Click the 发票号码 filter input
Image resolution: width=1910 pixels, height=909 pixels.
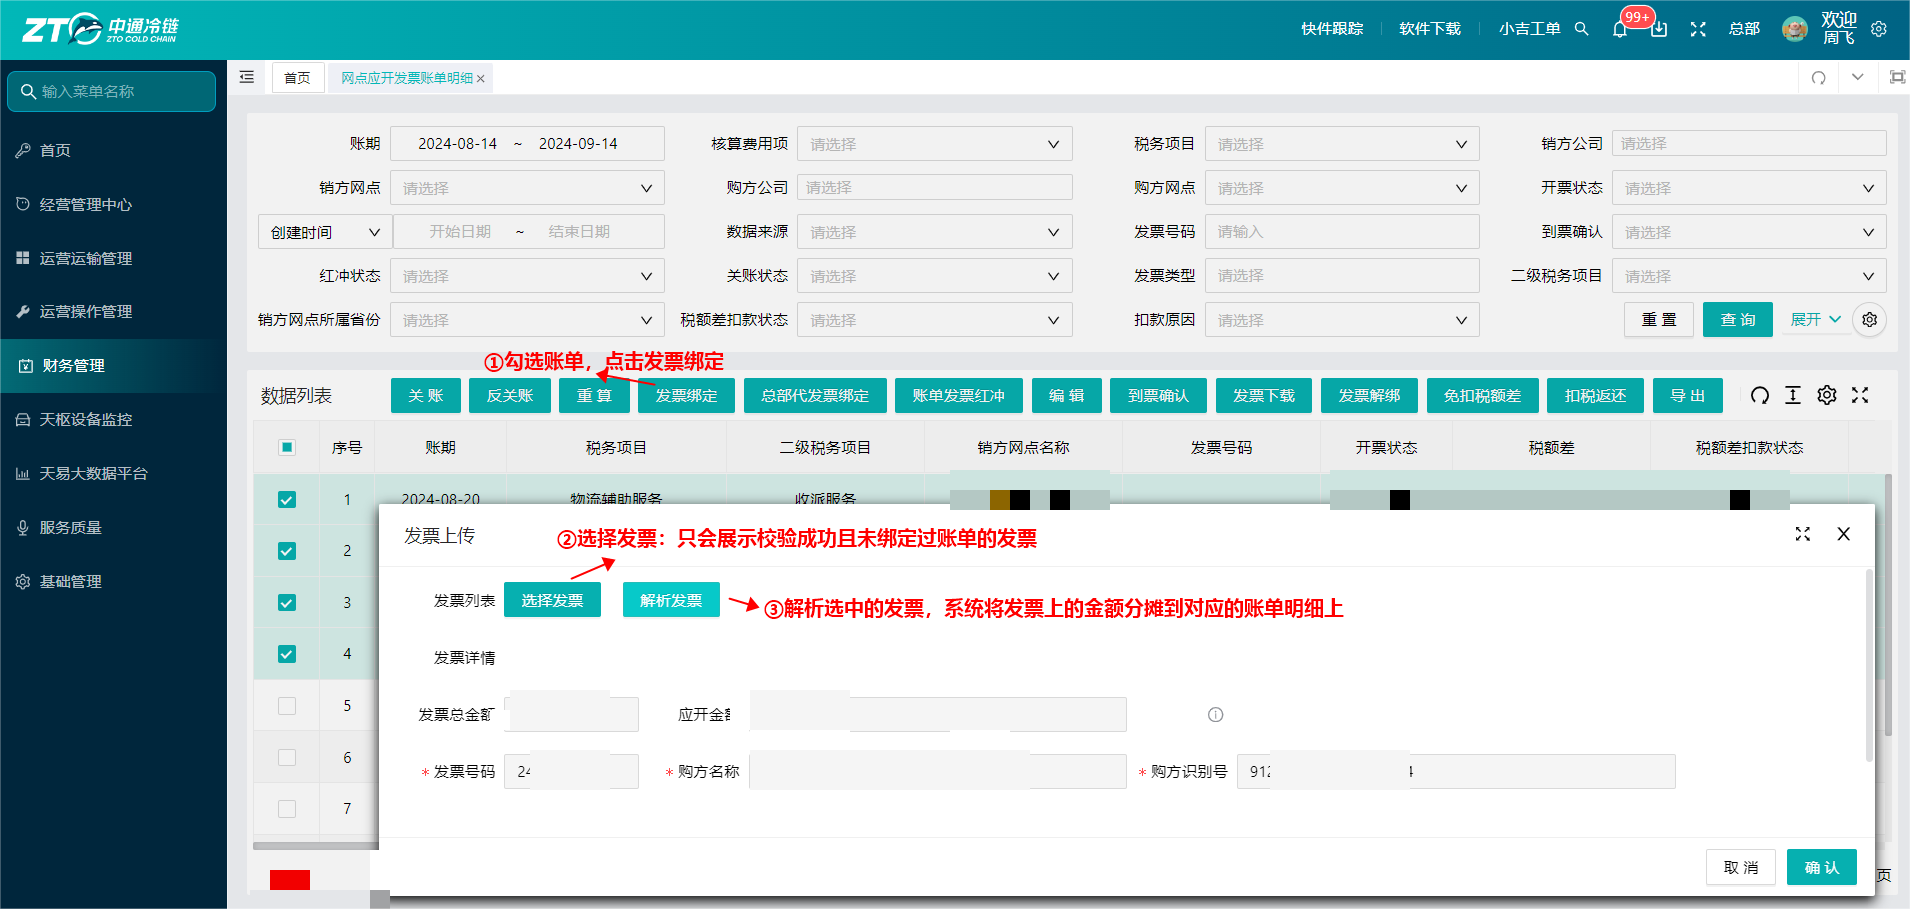point(1342,232)
